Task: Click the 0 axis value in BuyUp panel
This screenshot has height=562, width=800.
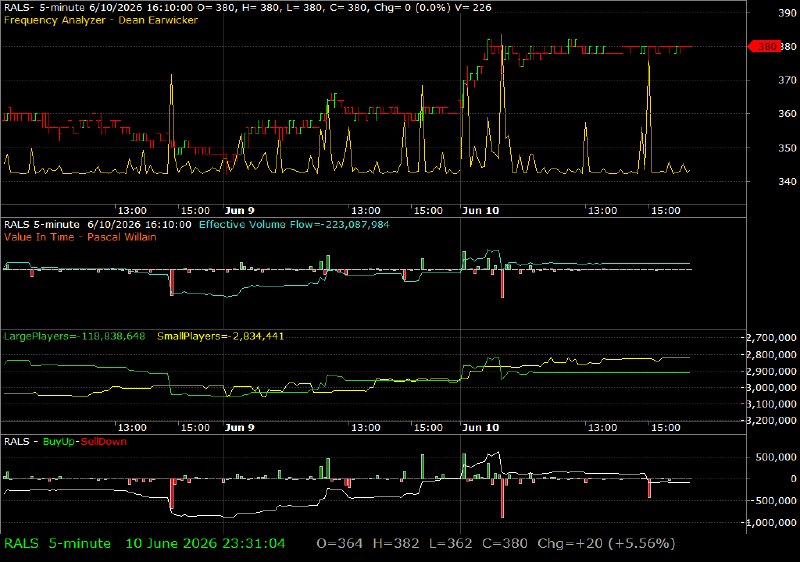Action: pos(793,479)
